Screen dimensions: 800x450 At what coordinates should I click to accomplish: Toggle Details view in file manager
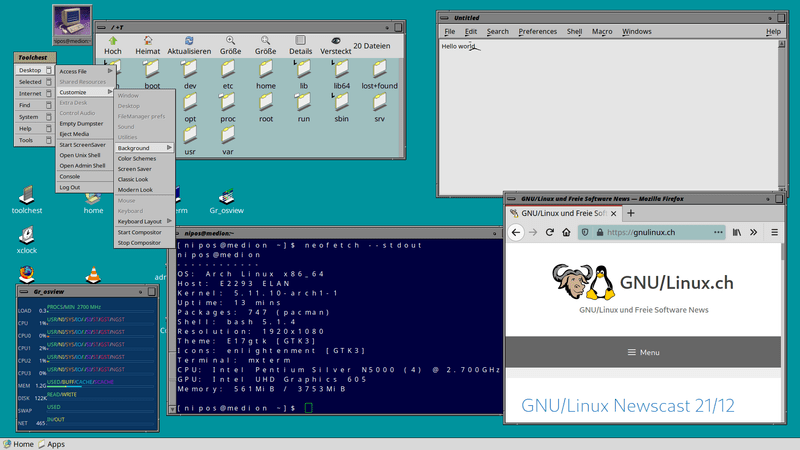301,41
